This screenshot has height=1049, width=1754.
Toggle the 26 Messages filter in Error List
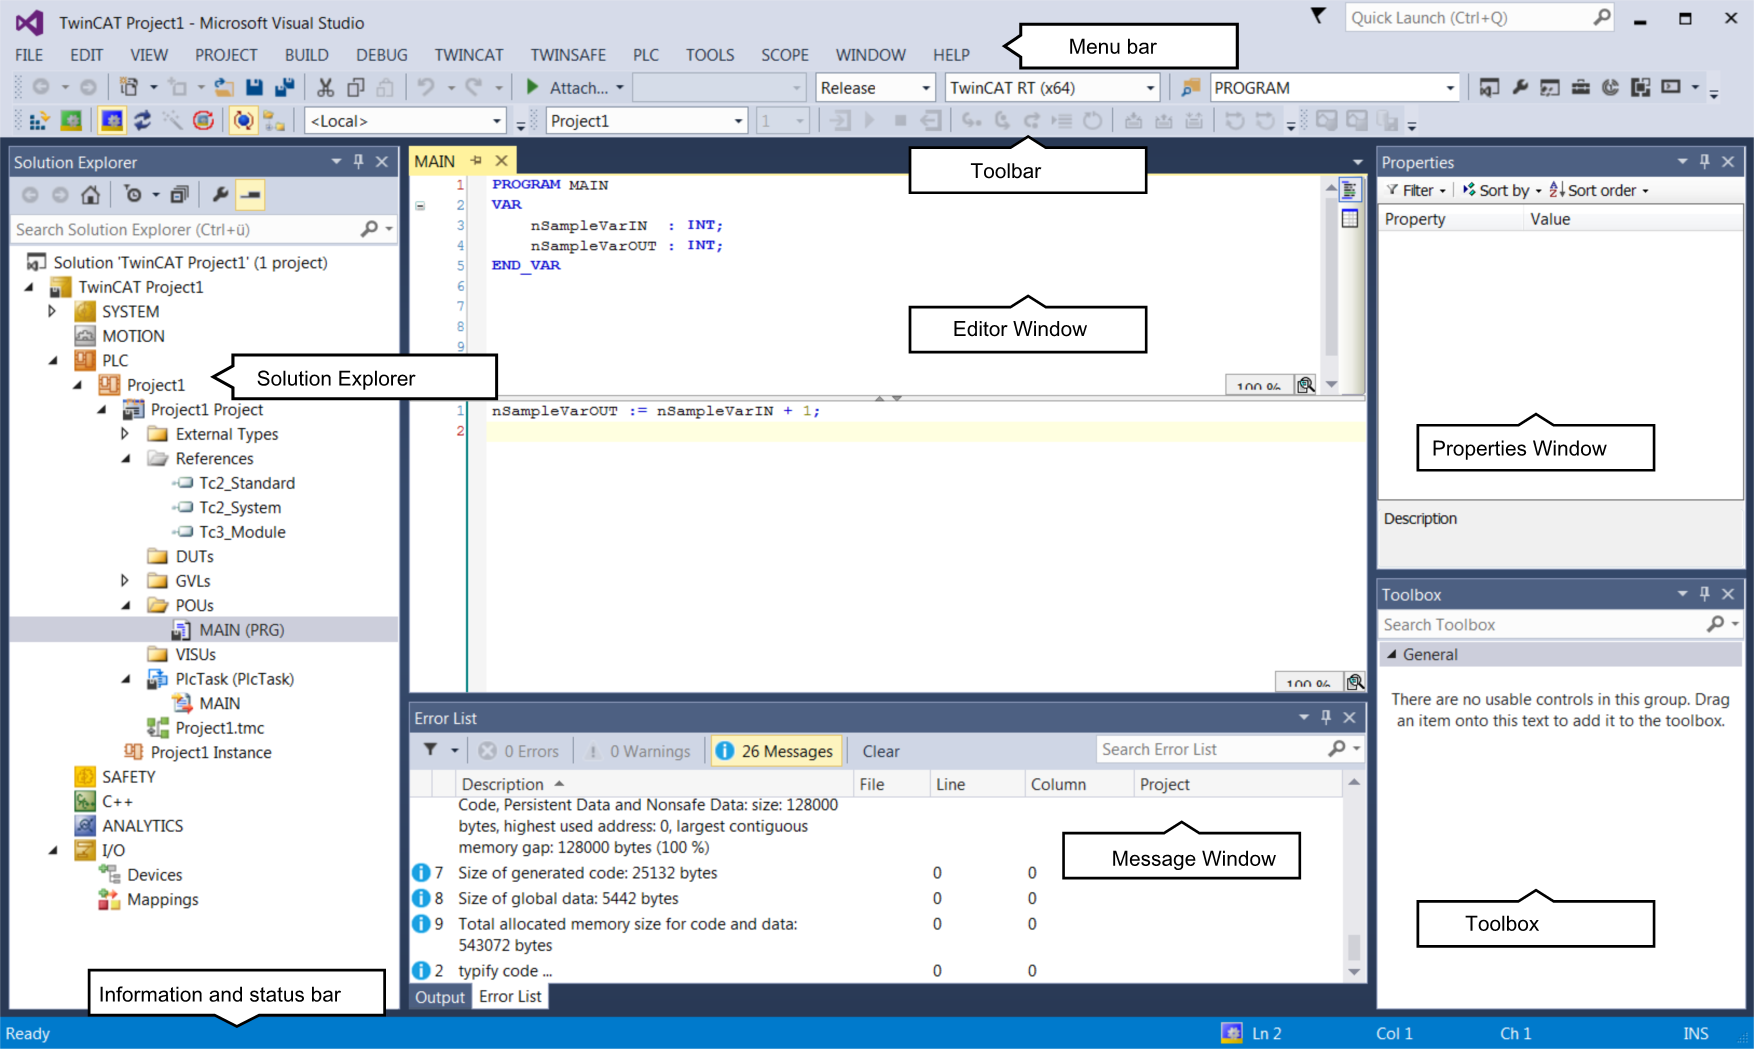776,750
